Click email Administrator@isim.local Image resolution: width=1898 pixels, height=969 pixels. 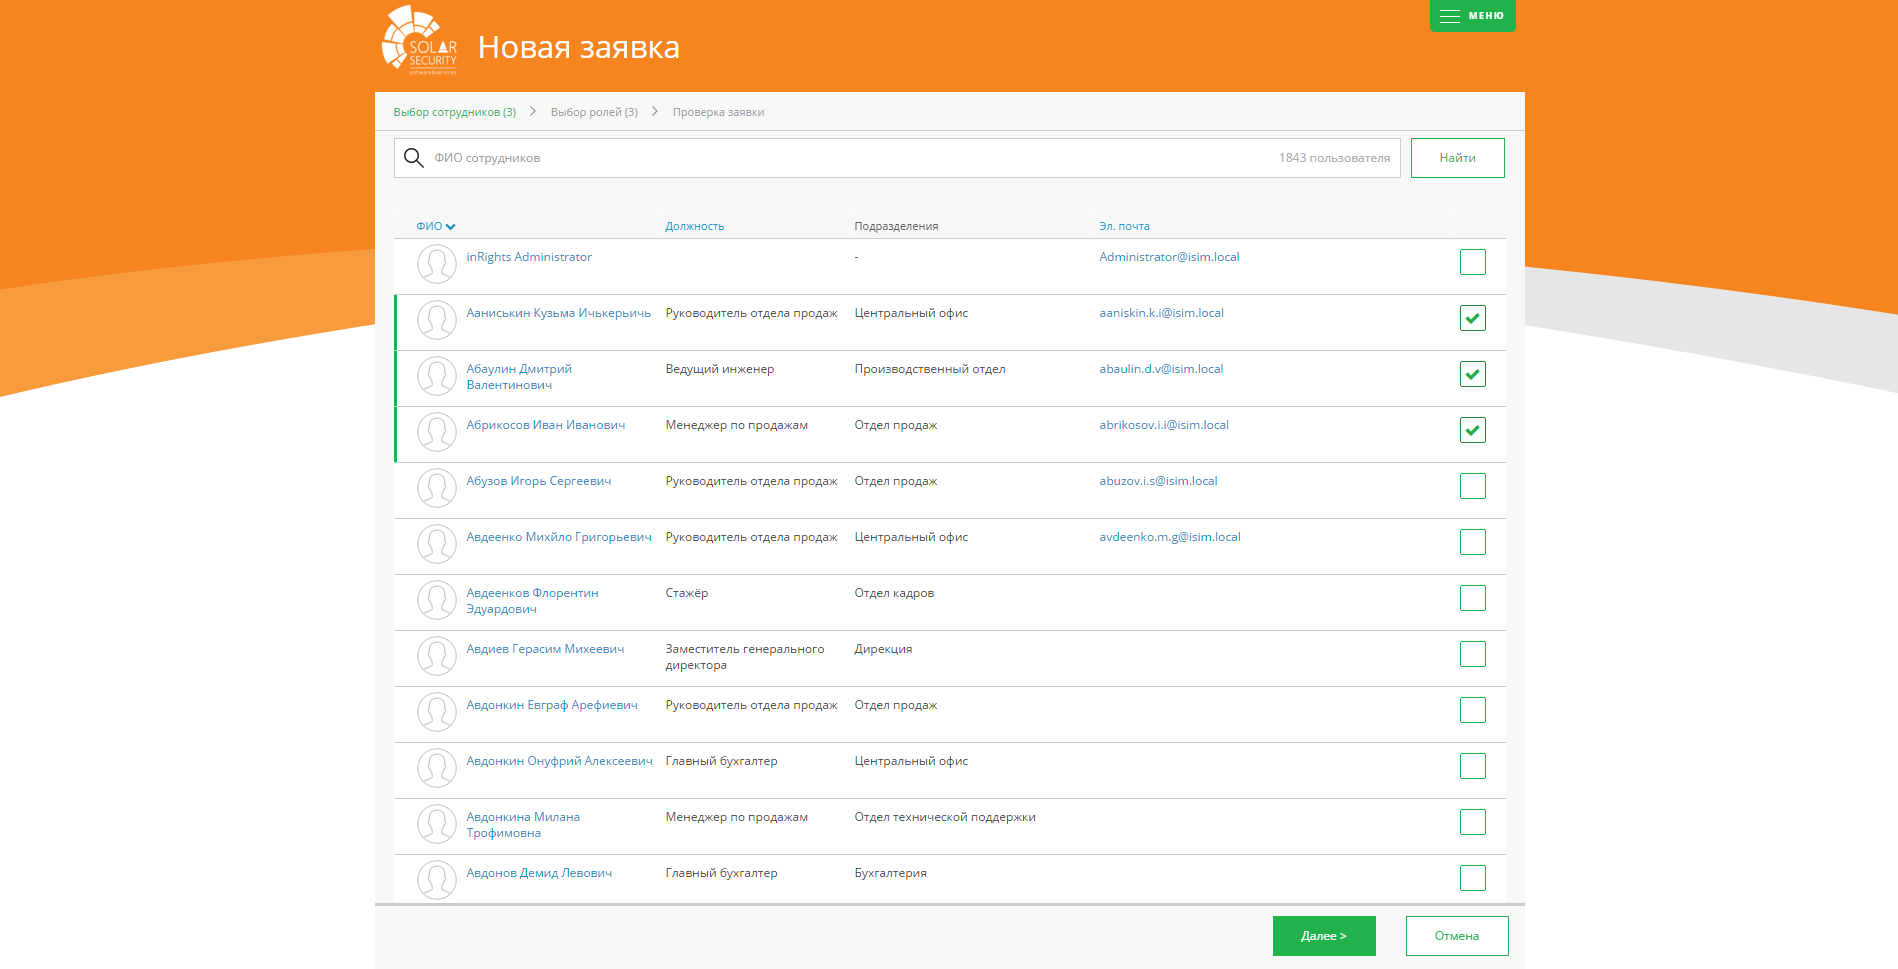click(x=1169, y=257)
